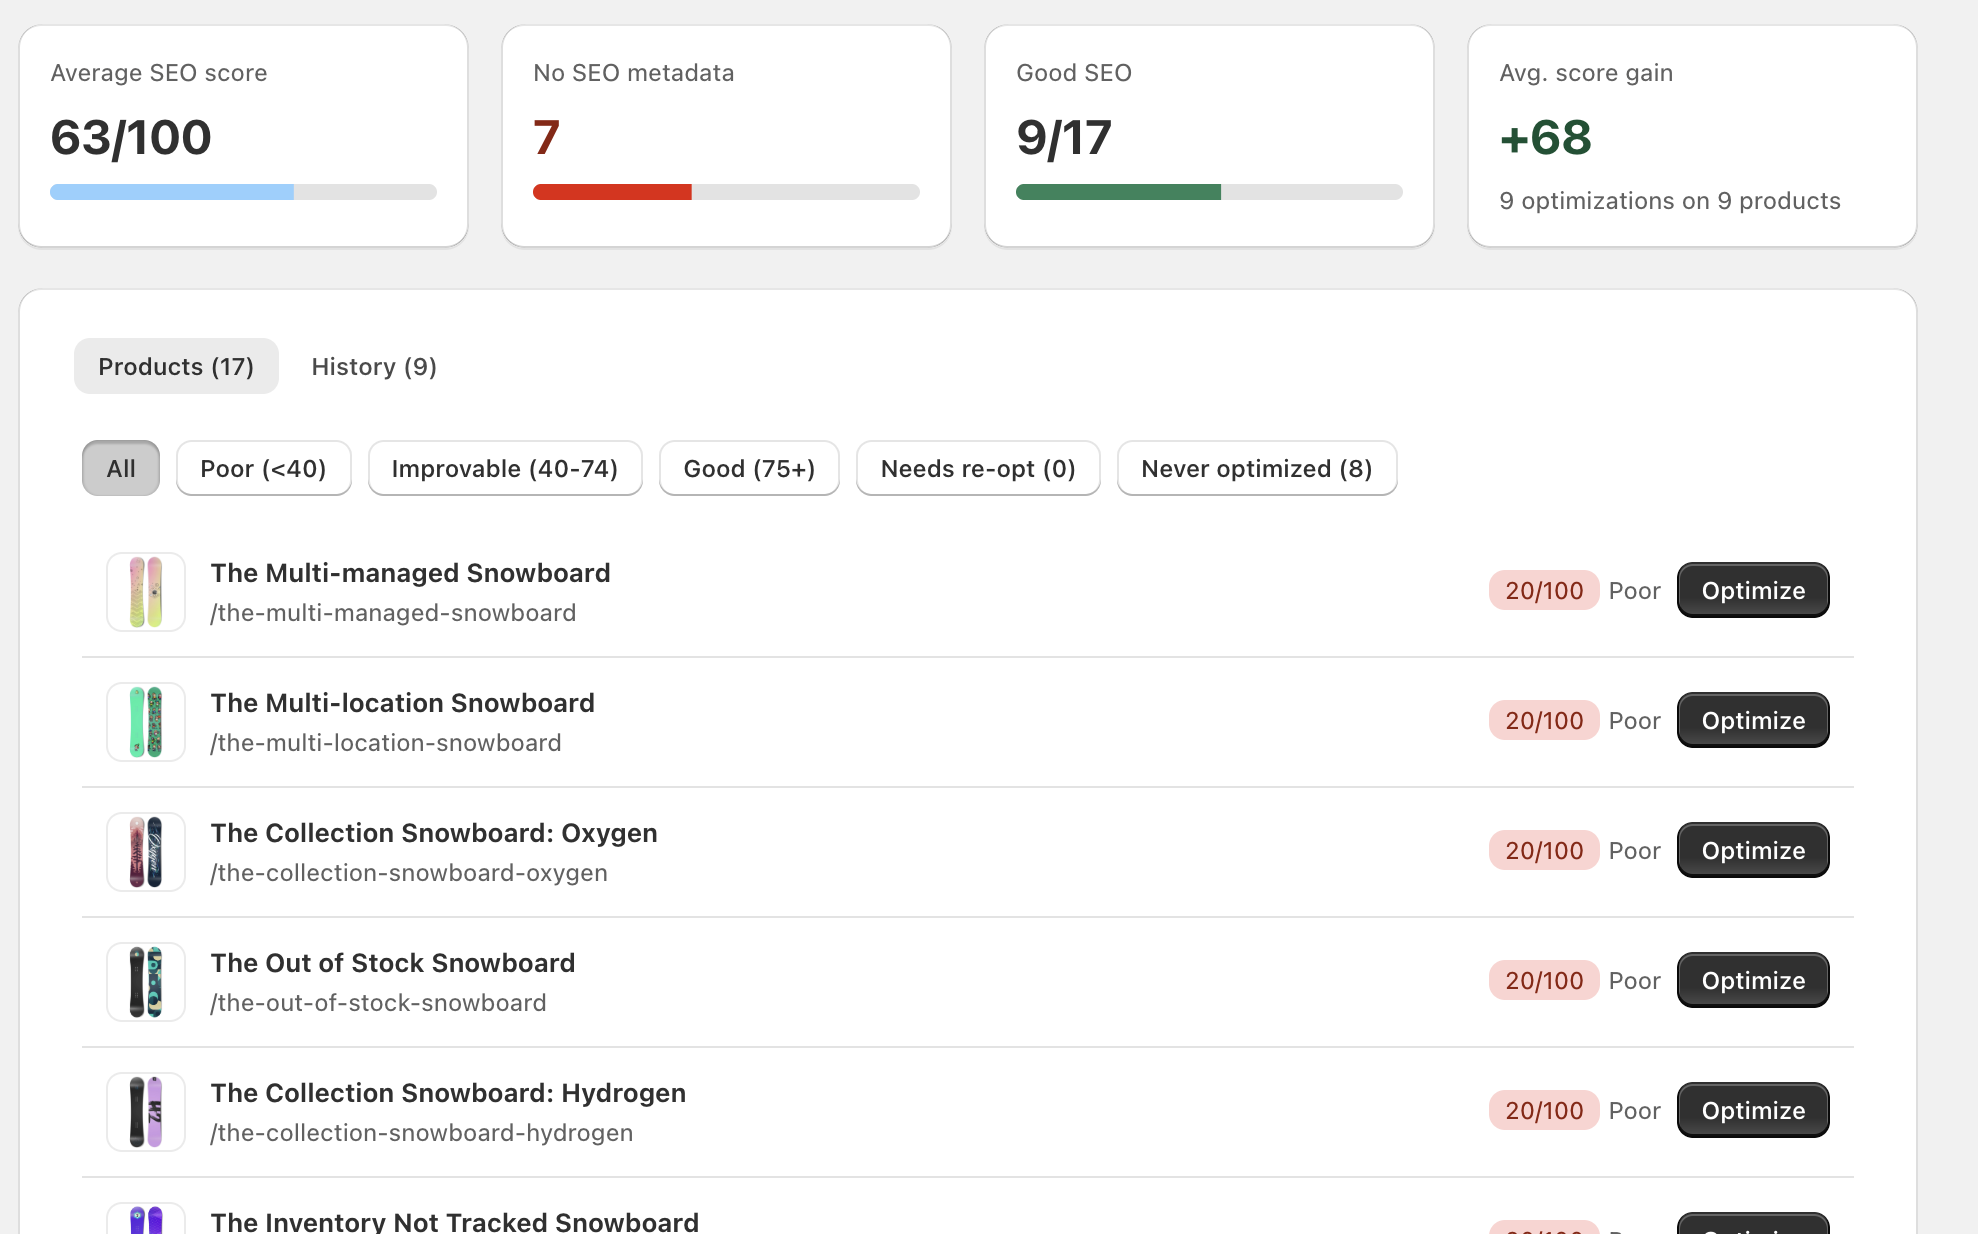Open Out of Stock Snowboard thumbnail
The width and height of the screenshot is (1978, 1234).
pos(146,982)
